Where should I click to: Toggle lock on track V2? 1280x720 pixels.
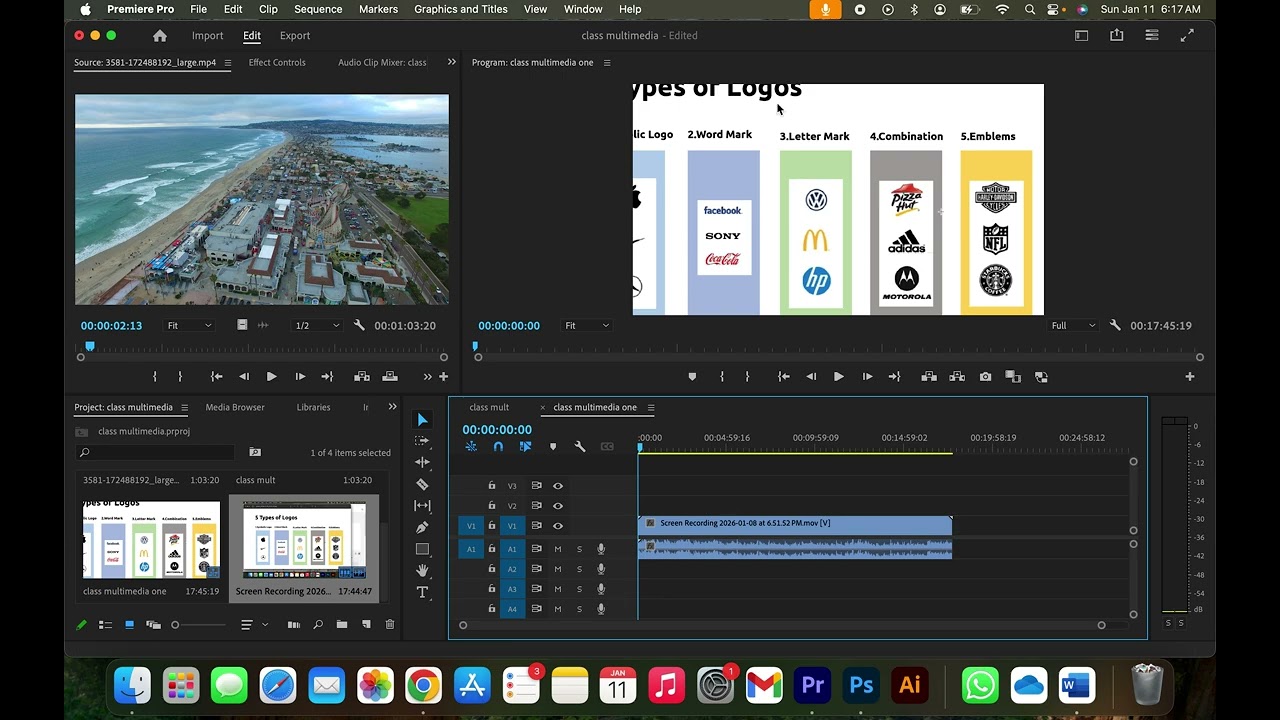click(491, 506)
